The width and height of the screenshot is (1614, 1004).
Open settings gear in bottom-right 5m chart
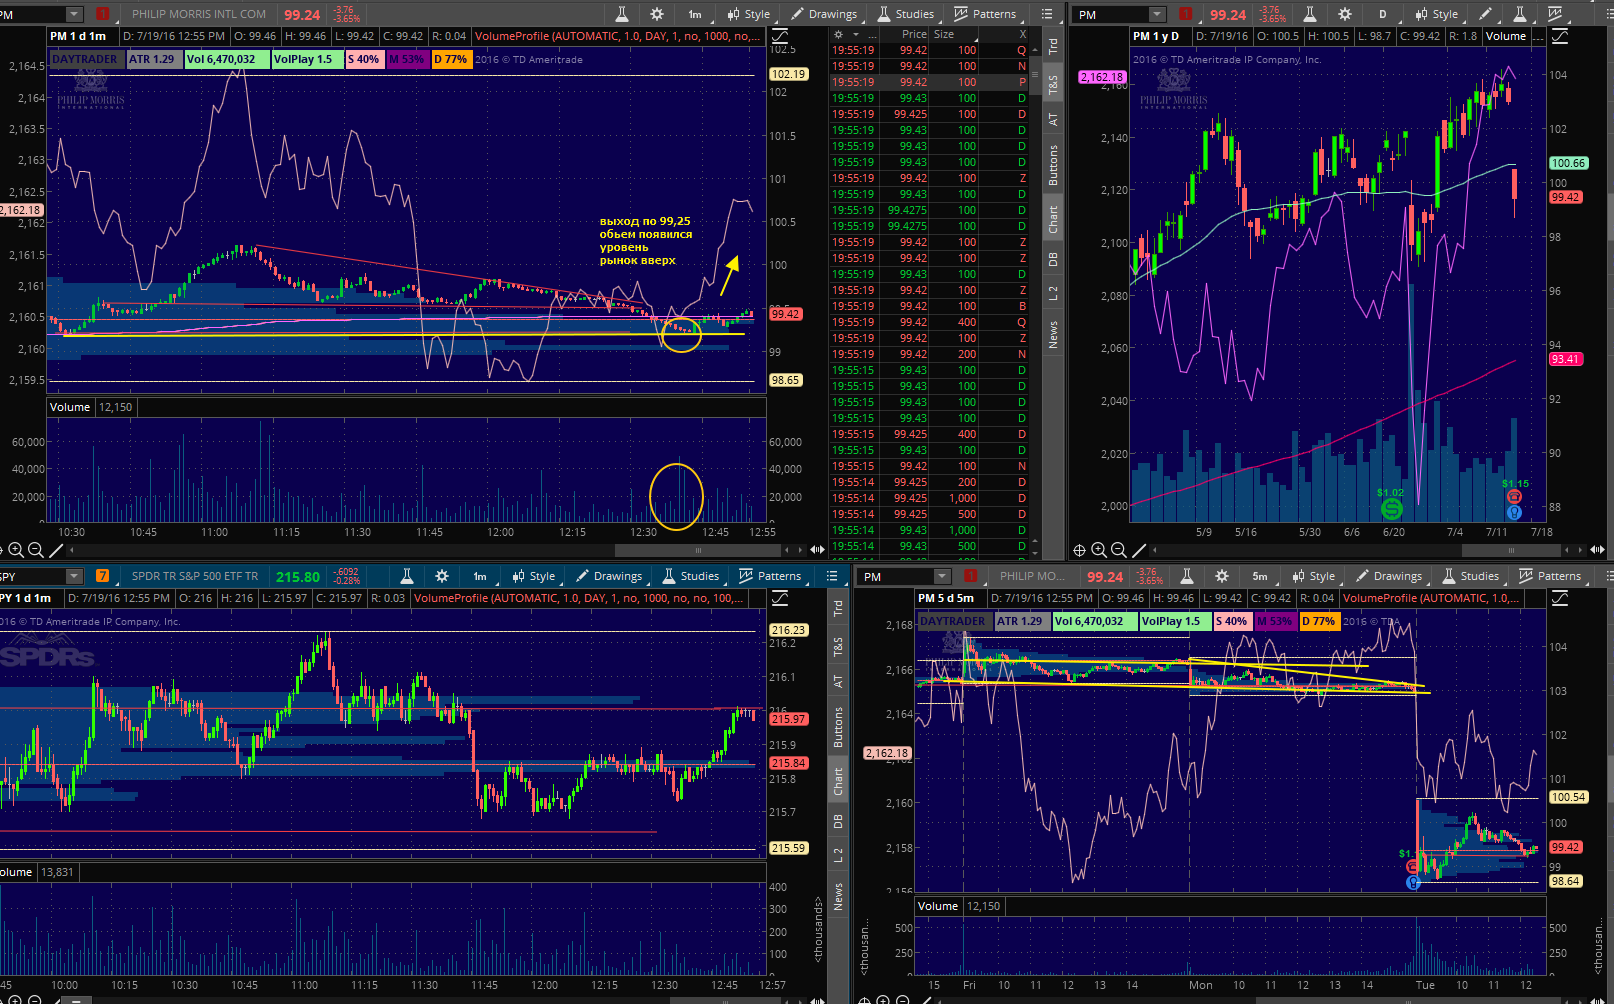(1222, 576)
